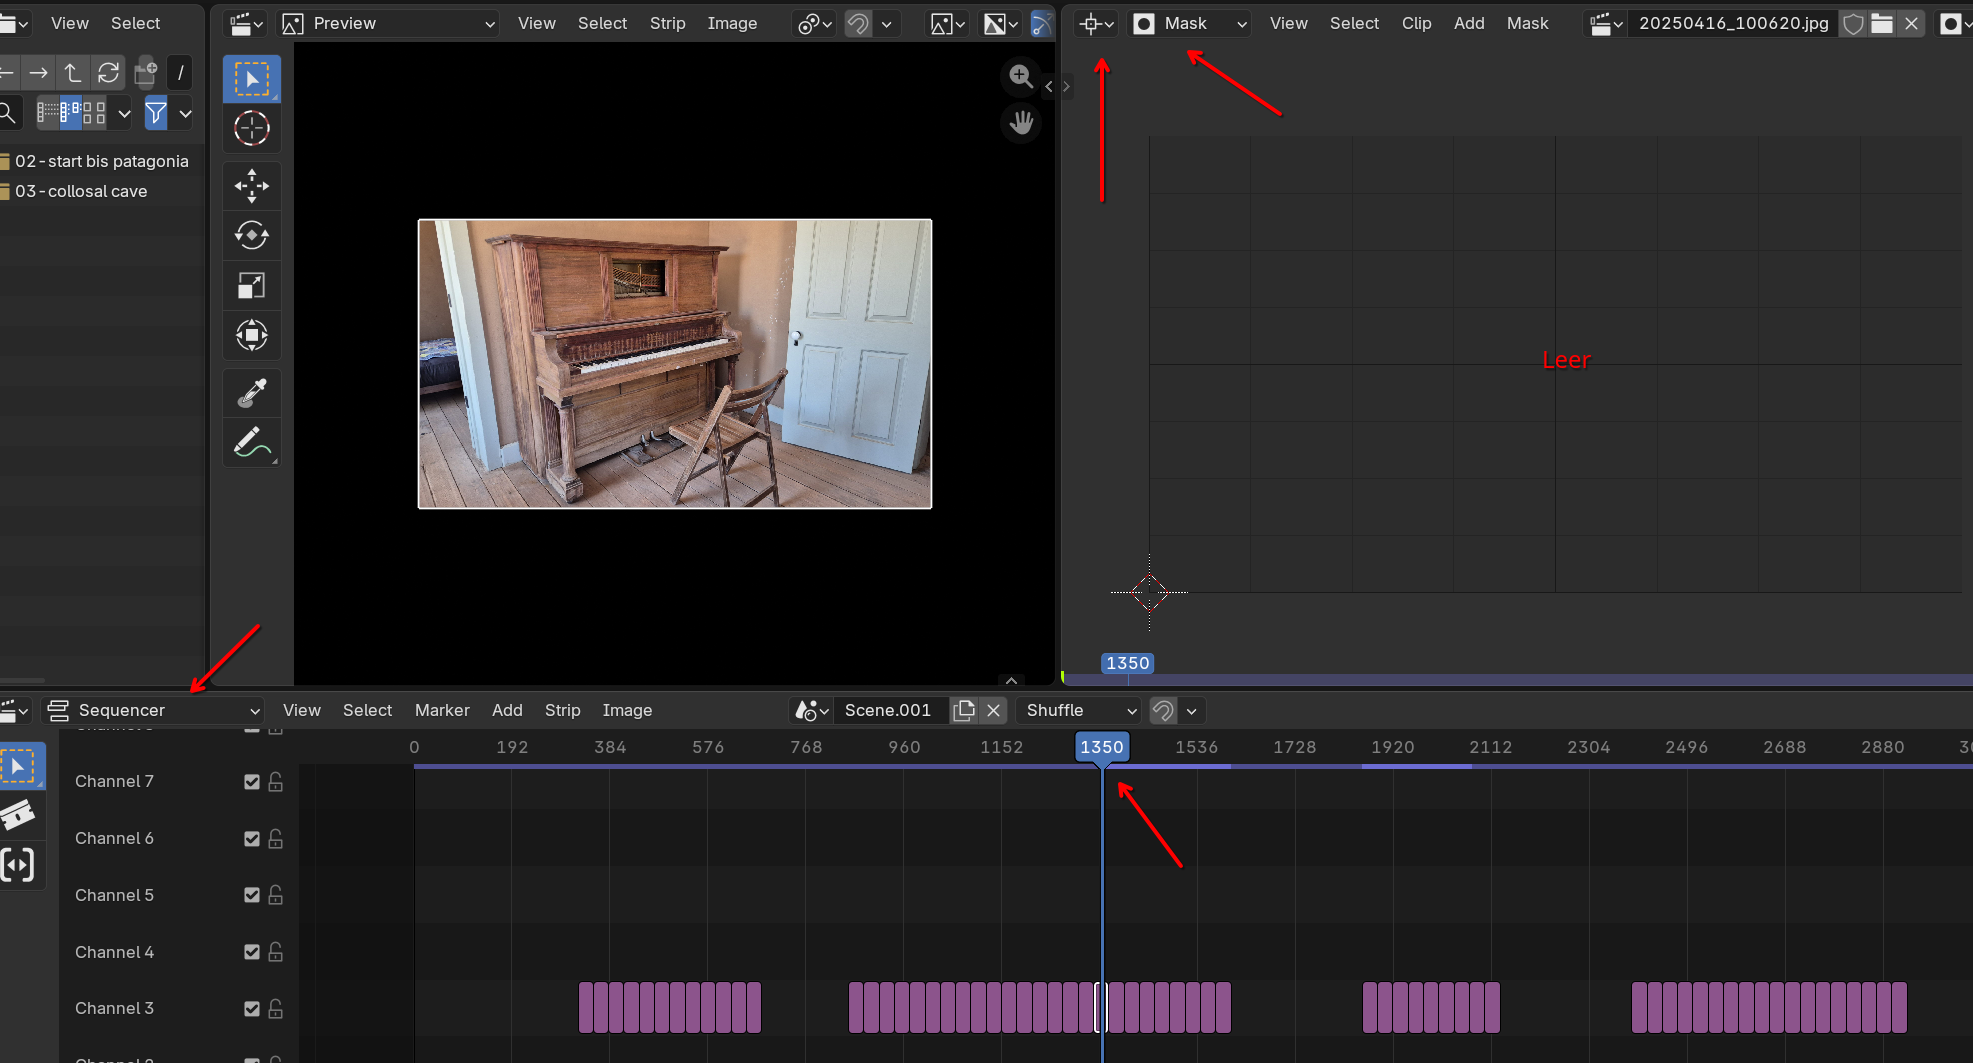Uncheck the Channel 3 mute checkbox

[x=252, y=1009]
